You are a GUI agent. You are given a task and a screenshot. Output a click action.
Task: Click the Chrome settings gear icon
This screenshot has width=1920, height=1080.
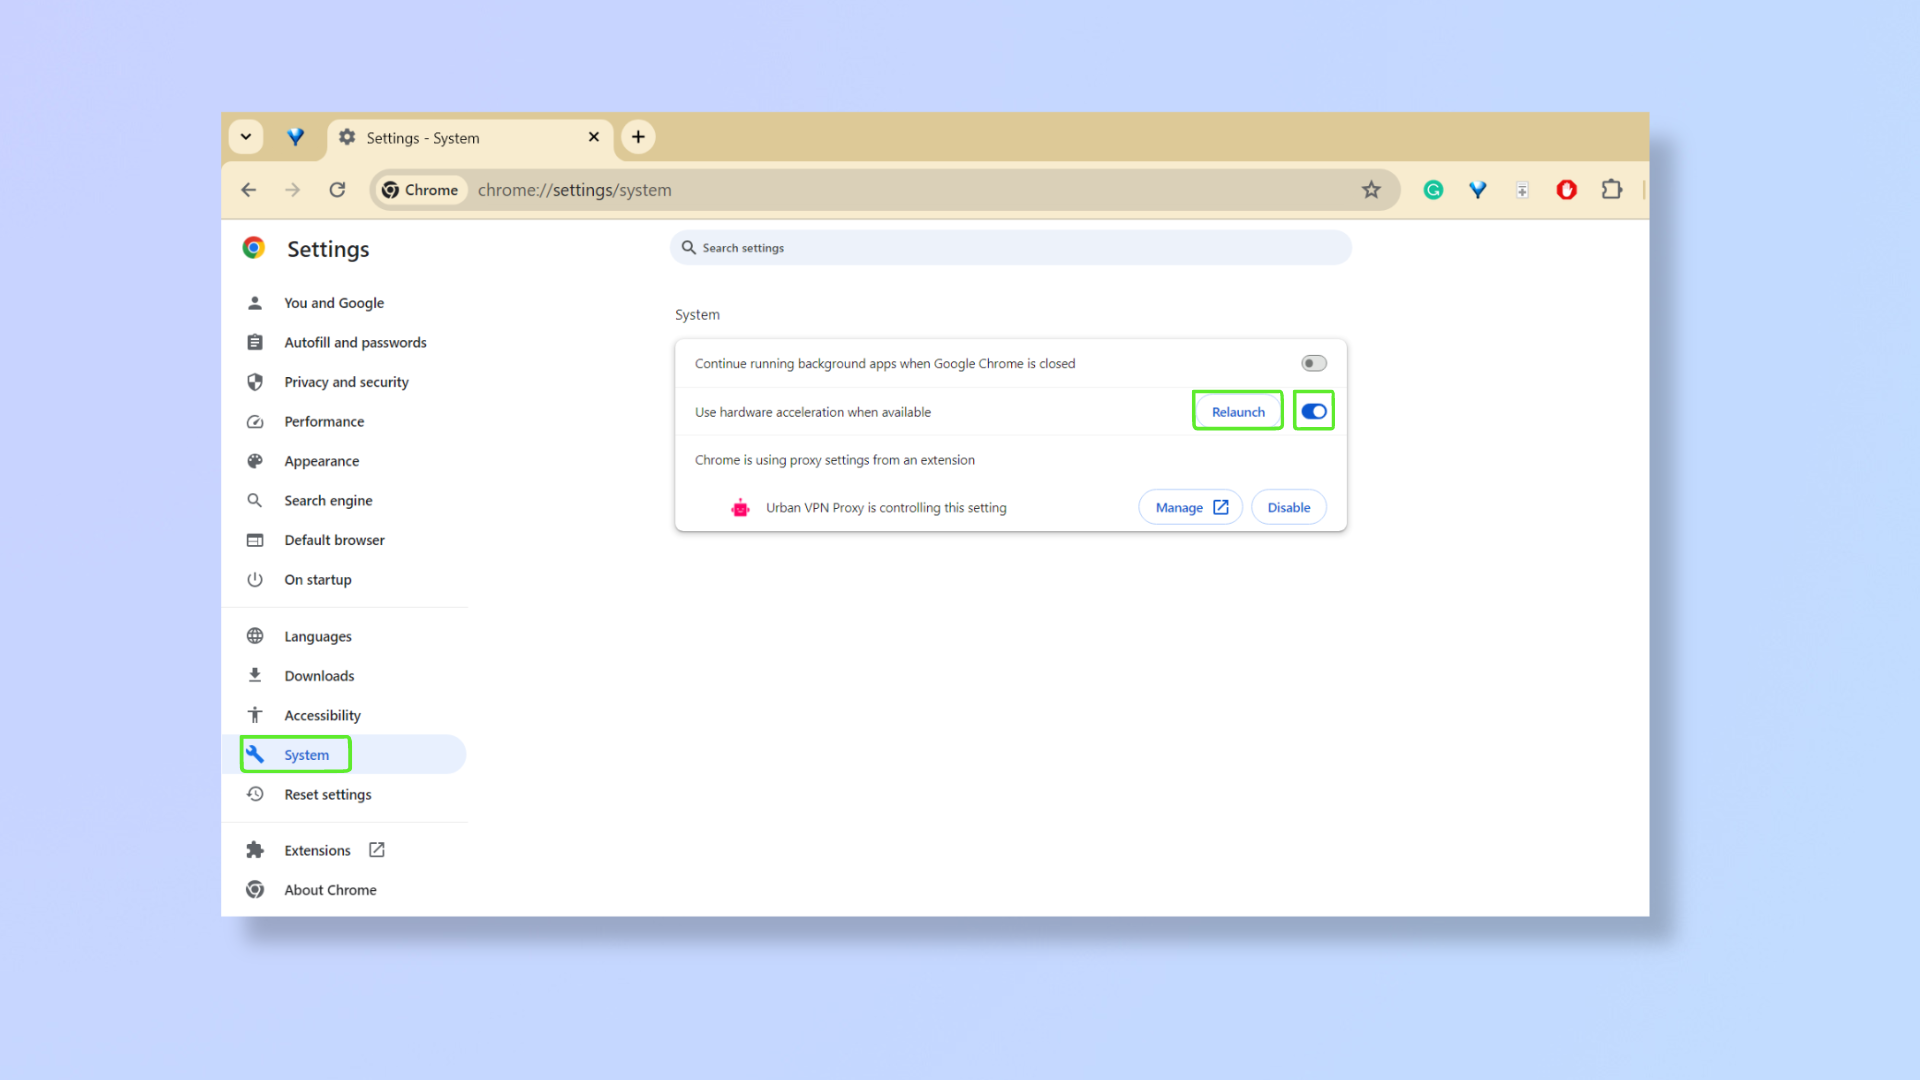pyautogui.click(x=348, y=137)
